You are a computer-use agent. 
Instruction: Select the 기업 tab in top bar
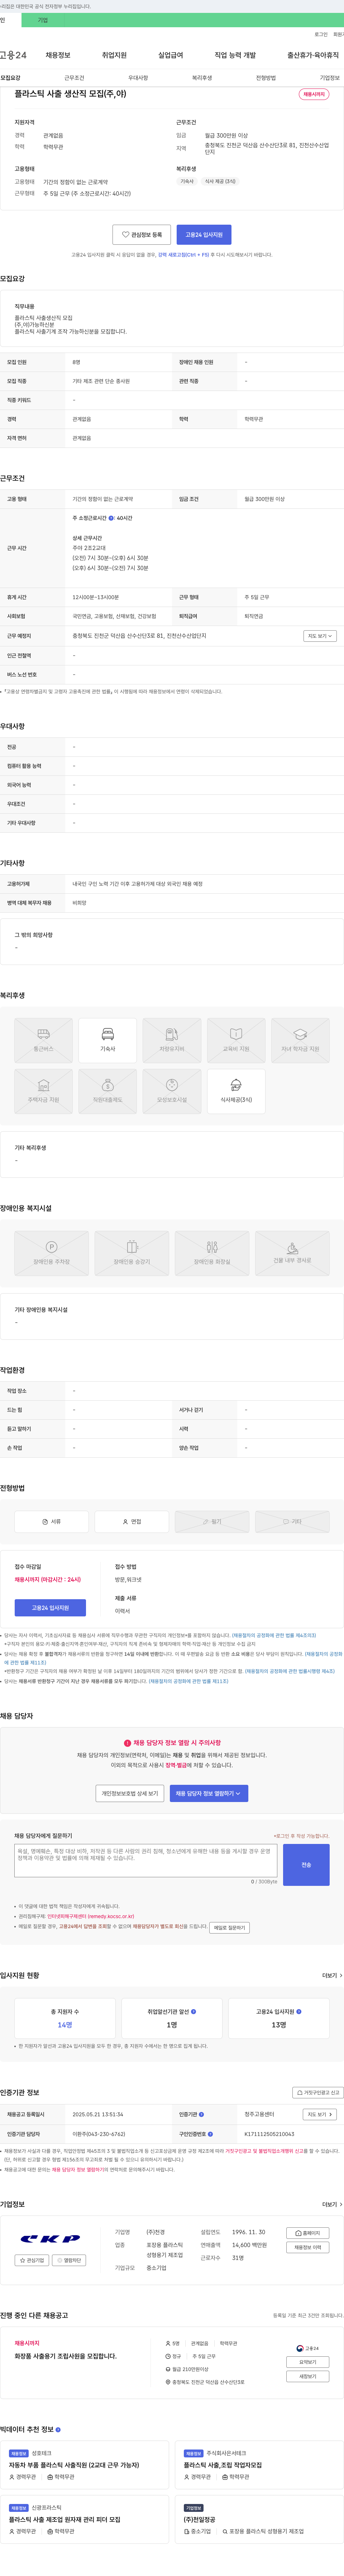(43, 20)
